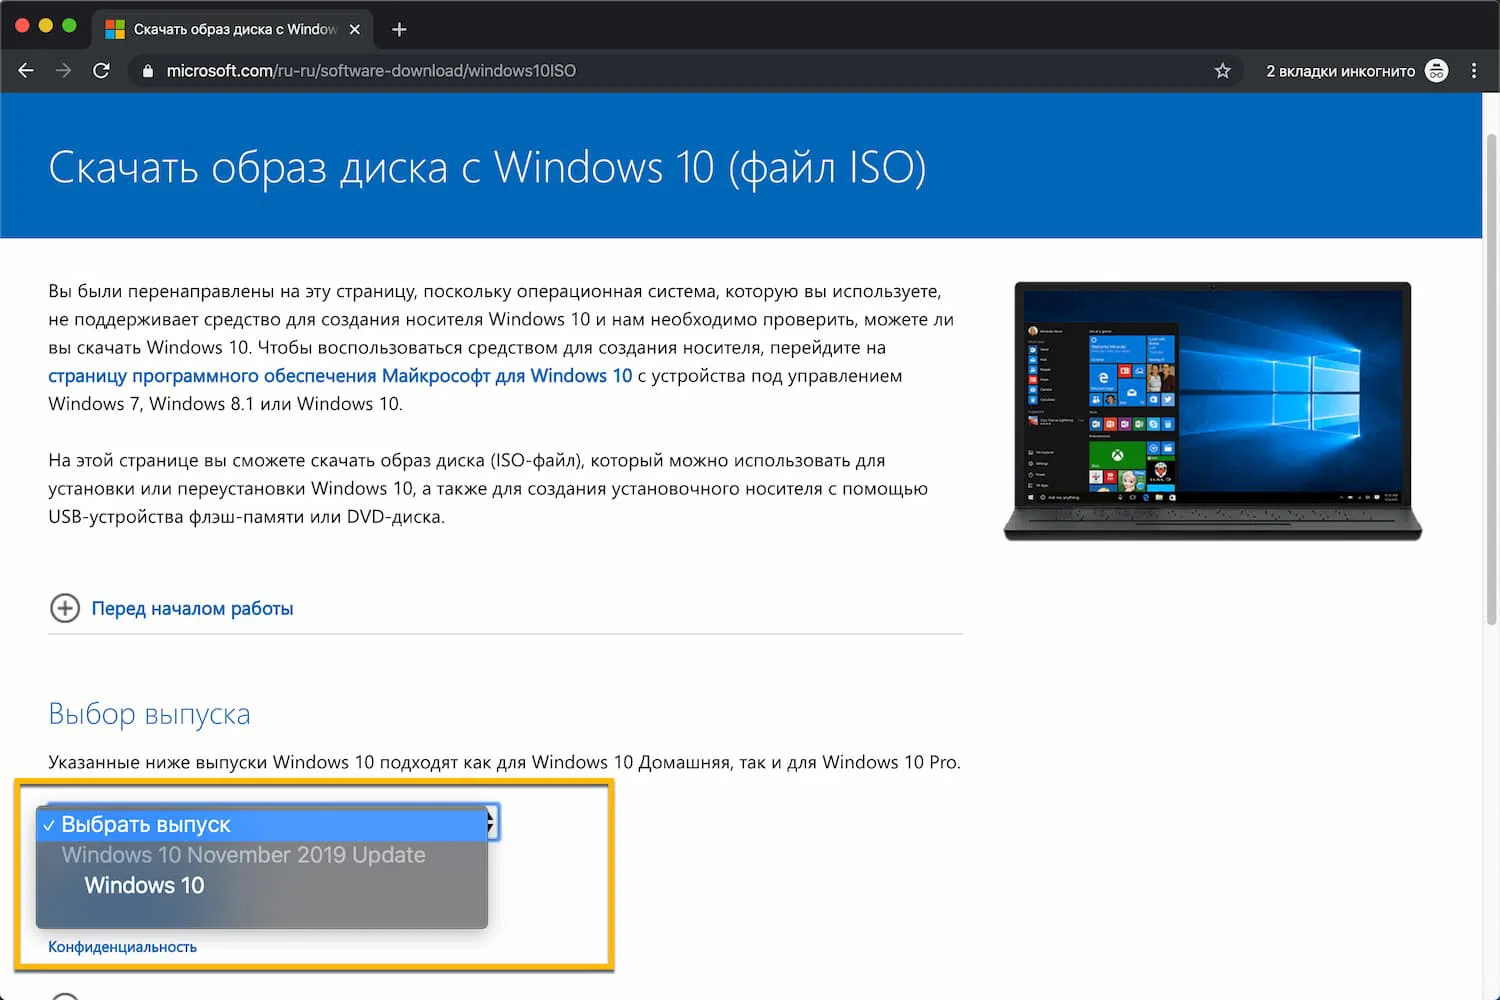Click the yellow macOS minimize control
The image size is (1500, 1000).
click(x=45, y=25)
